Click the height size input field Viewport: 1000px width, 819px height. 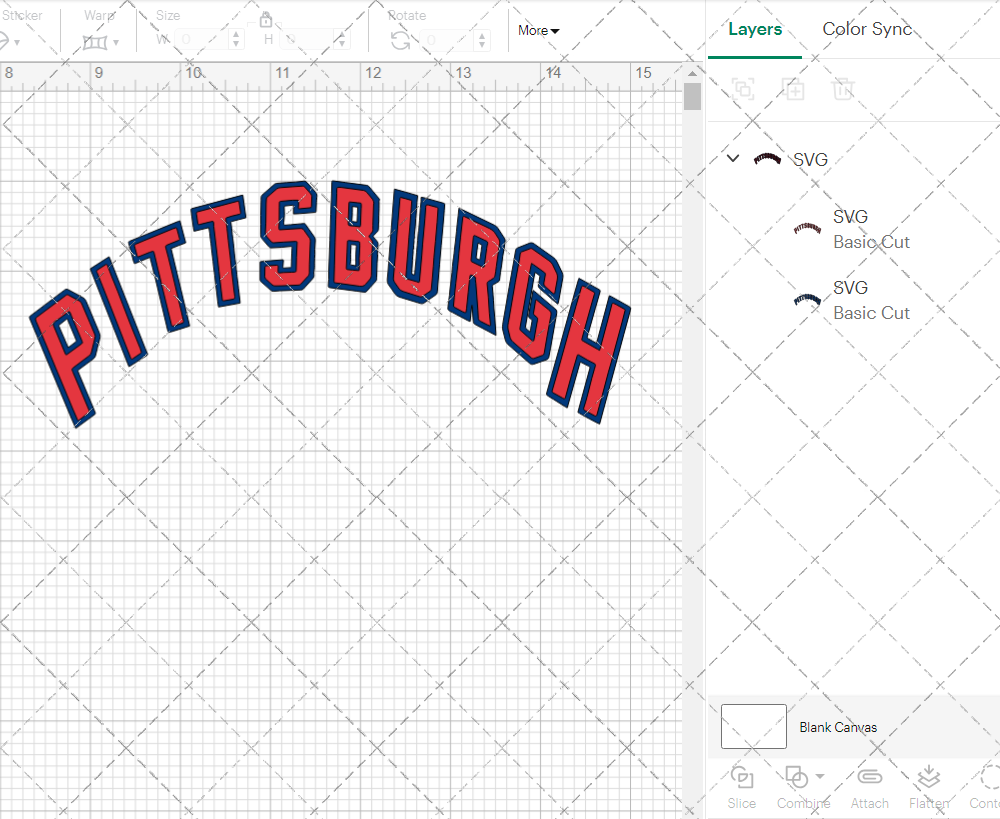[x=307, y=40]
